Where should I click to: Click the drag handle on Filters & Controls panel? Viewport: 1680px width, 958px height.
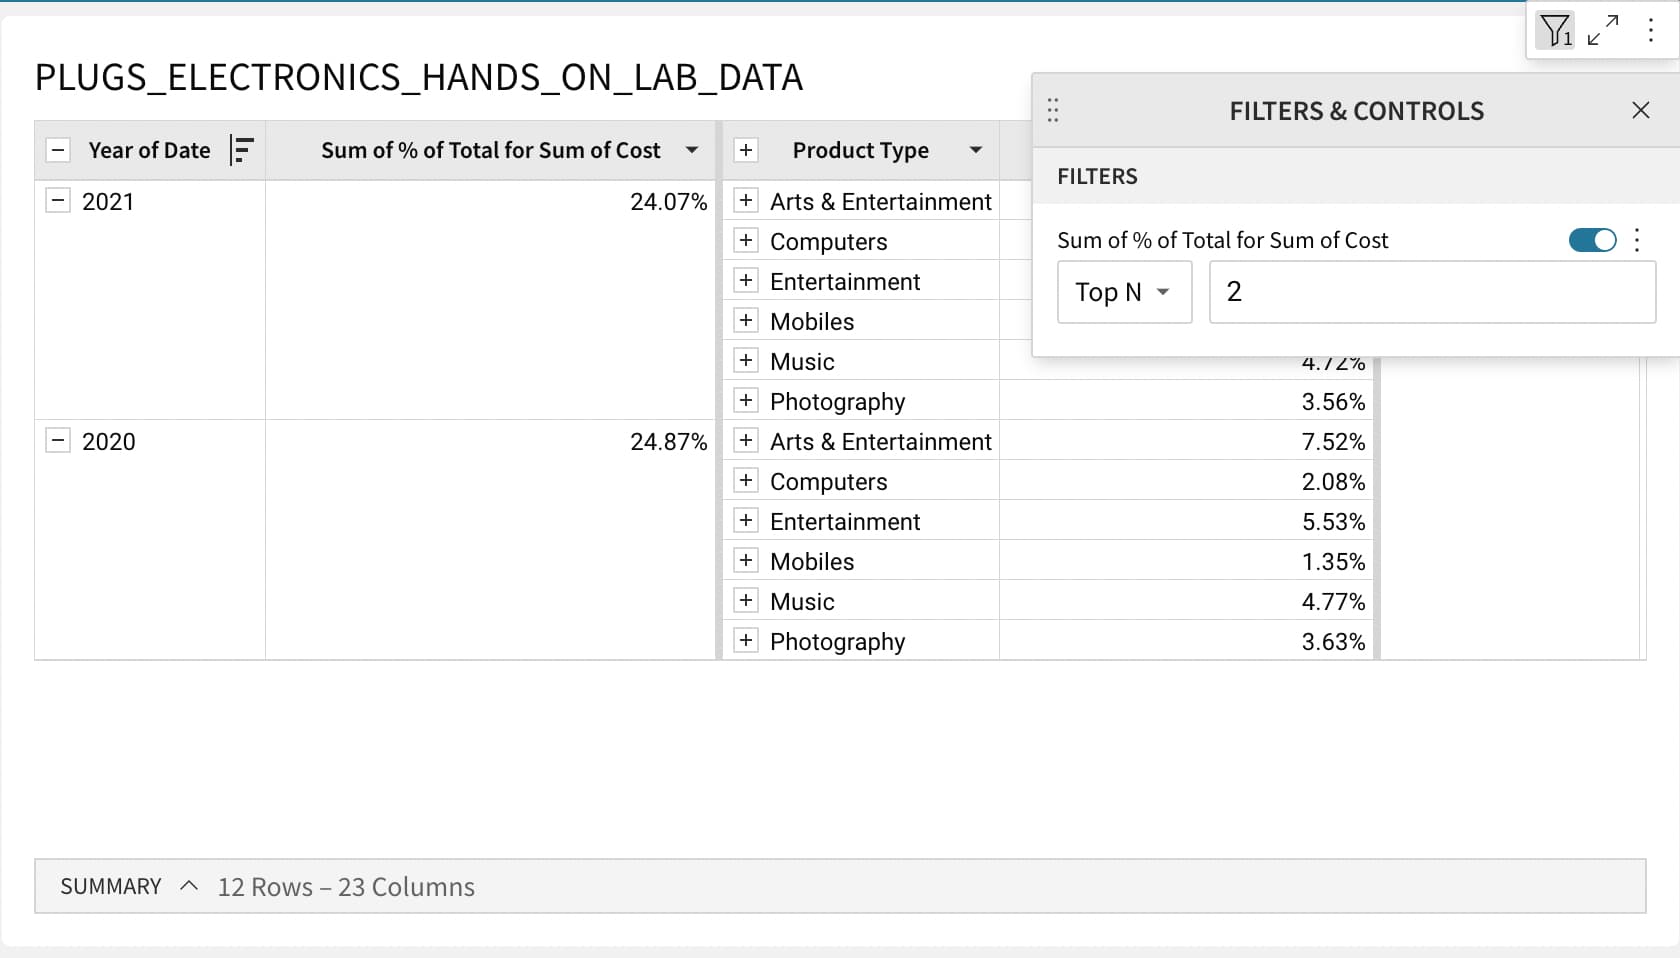(x=1053, y=110)
